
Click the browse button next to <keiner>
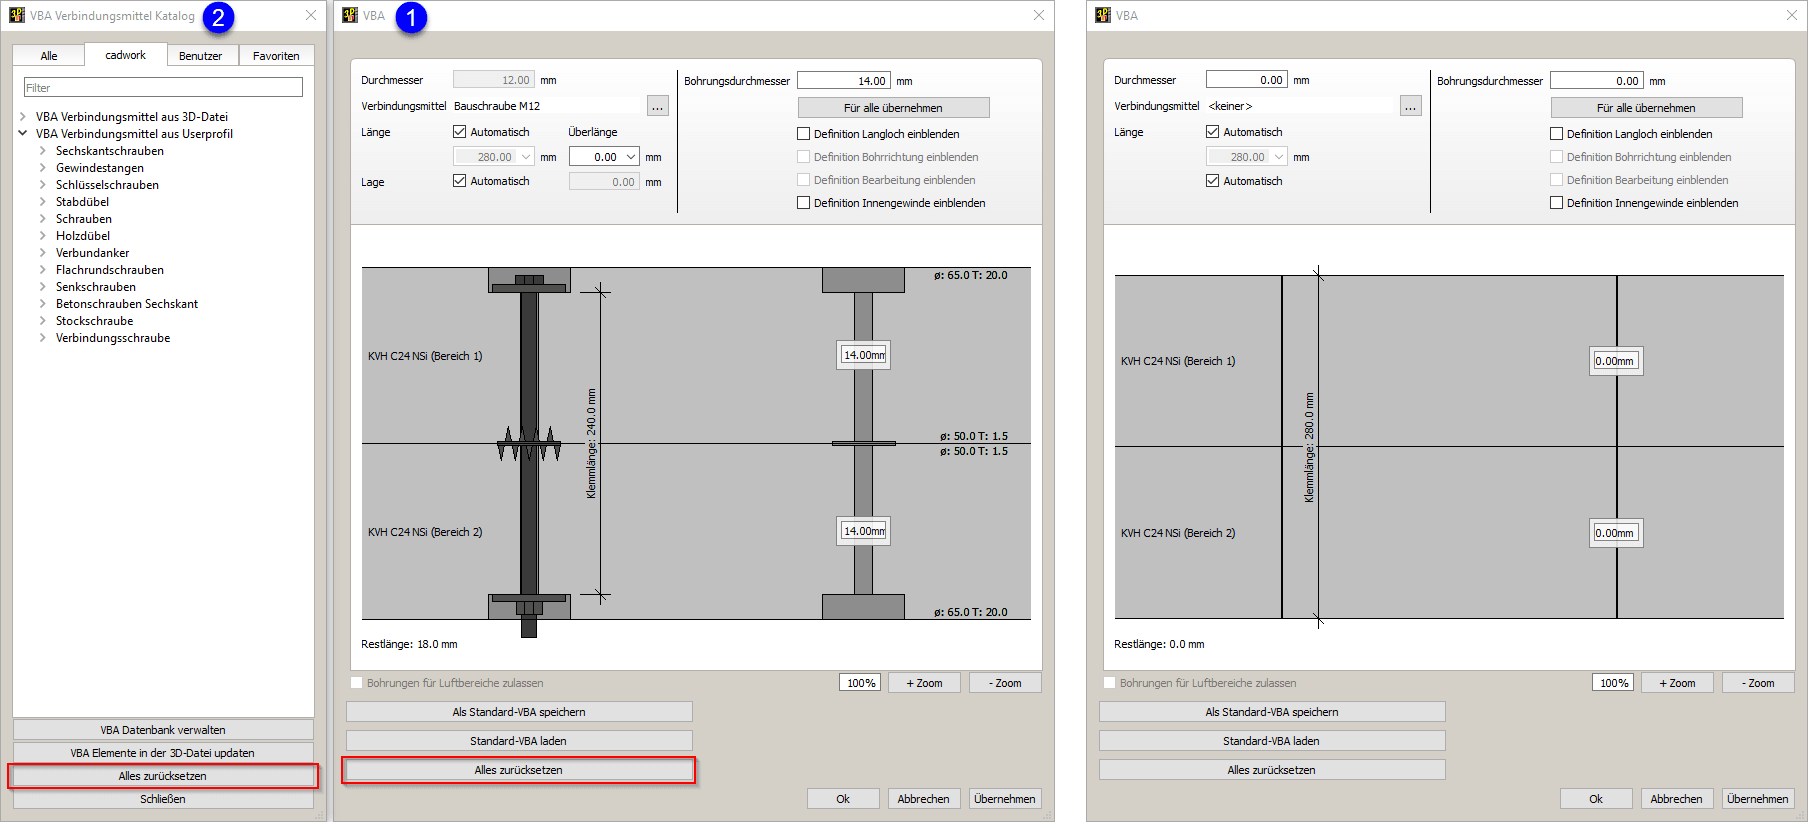(x=1410, y=106)
